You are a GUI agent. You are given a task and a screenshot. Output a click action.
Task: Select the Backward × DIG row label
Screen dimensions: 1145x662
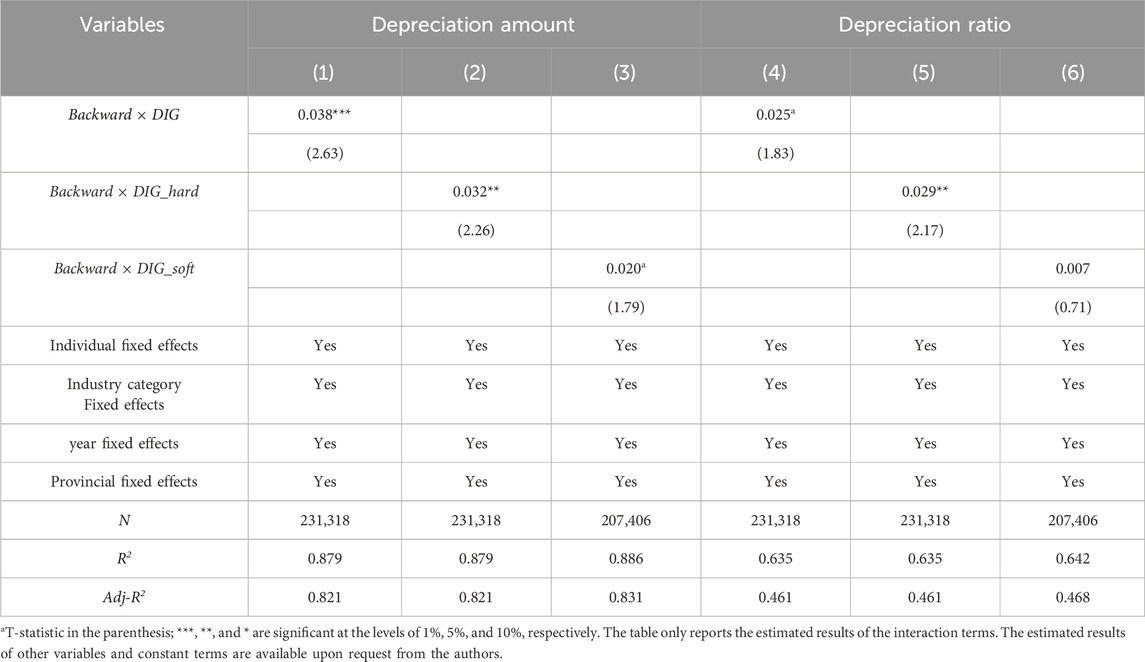pyautogui.click(x=124, y=115)
